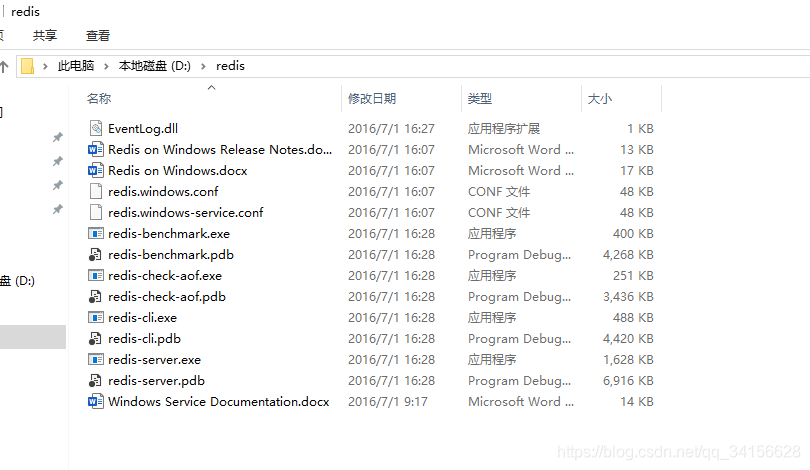Select the file name redis-server.exe
This screenshot has height=470, width=810.
click(154, 359)
